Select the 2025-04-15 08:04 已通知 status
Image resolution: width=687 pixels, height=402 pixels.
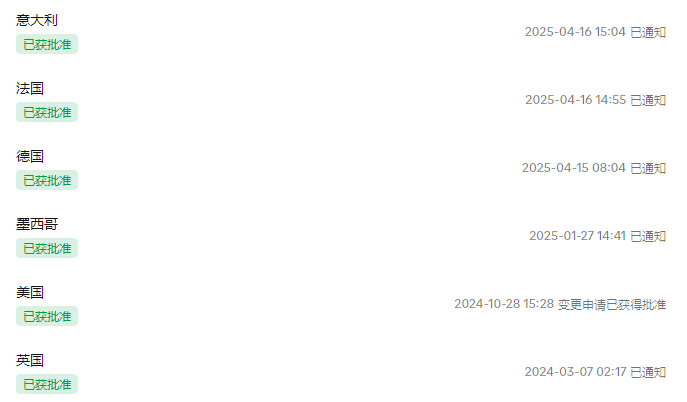[x=594, y=168]
